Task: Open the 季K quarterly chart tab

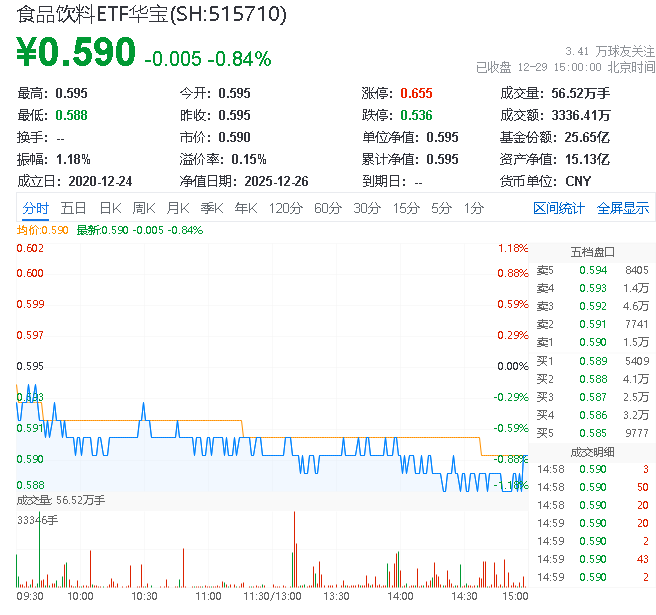Action: tap(211, 208)
